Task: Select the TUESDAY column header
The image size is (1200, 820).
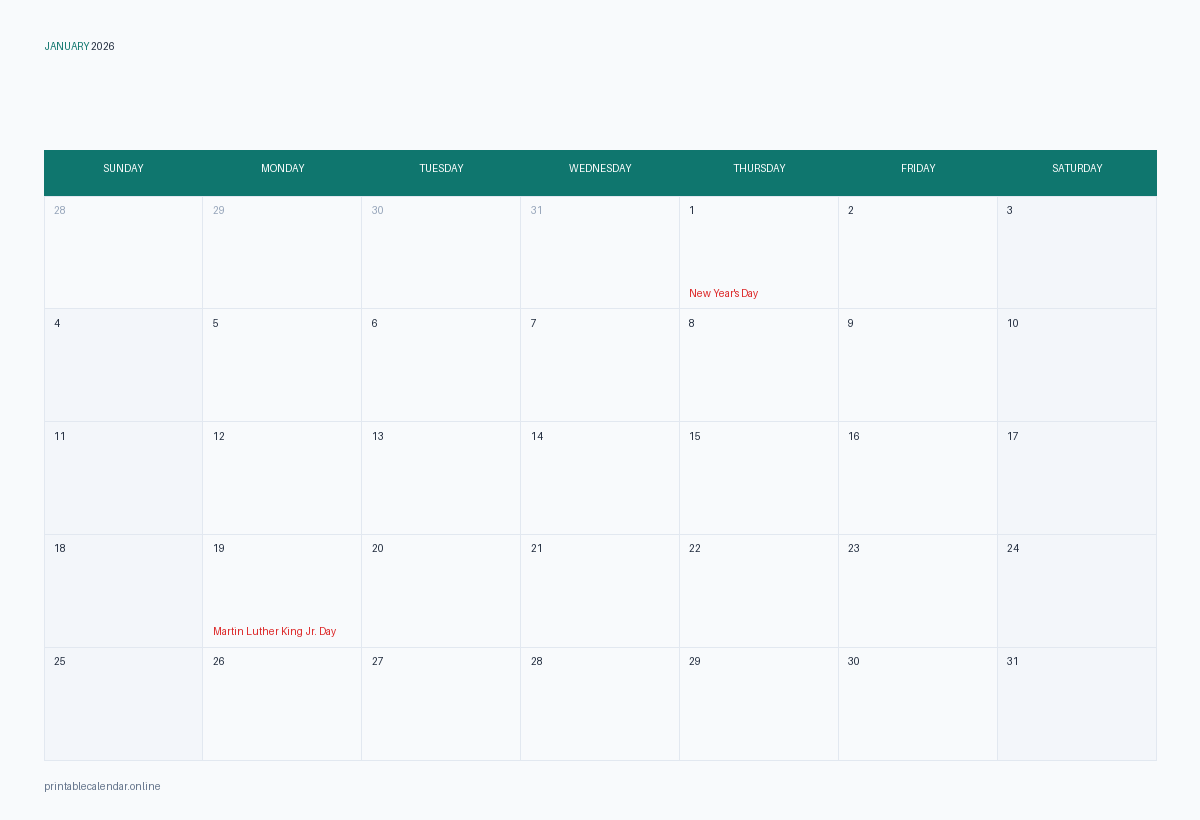Action: click(x=441, y=168)
